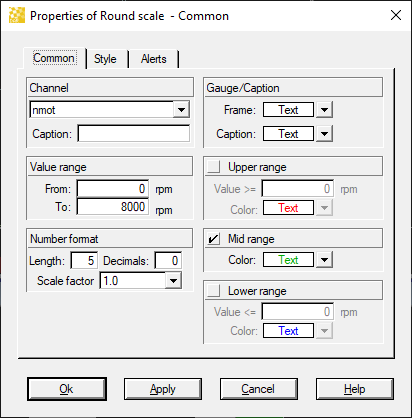The image size is (412, 418).
Task: Click the green Mid range color swatch
Action: point(288,260)
